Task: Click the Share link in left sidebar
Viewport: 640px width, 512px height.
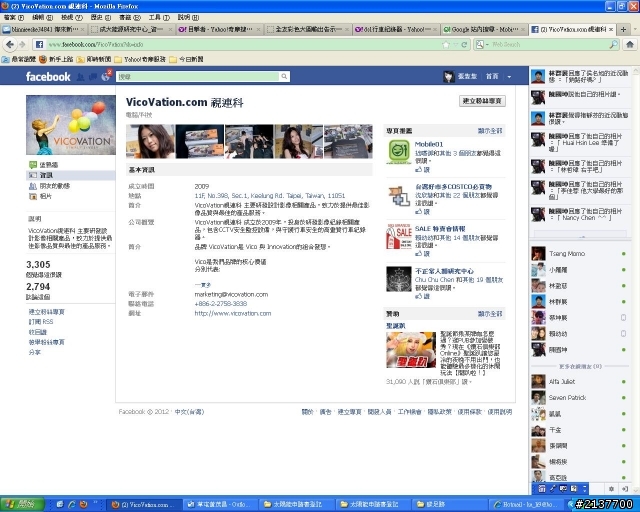Action: pyautogui.click(x=35, y=352)
